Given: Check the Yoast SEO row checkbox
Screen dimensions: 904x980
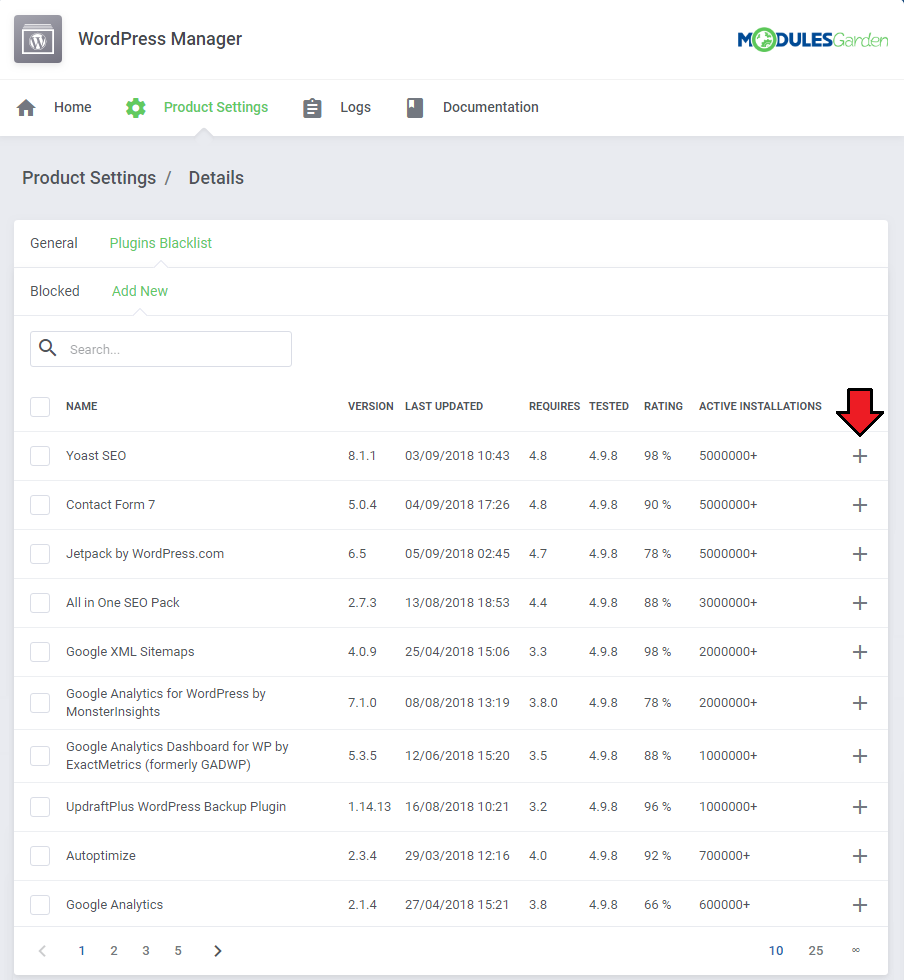Looking at the screenshot, I should tap(40, 456).
